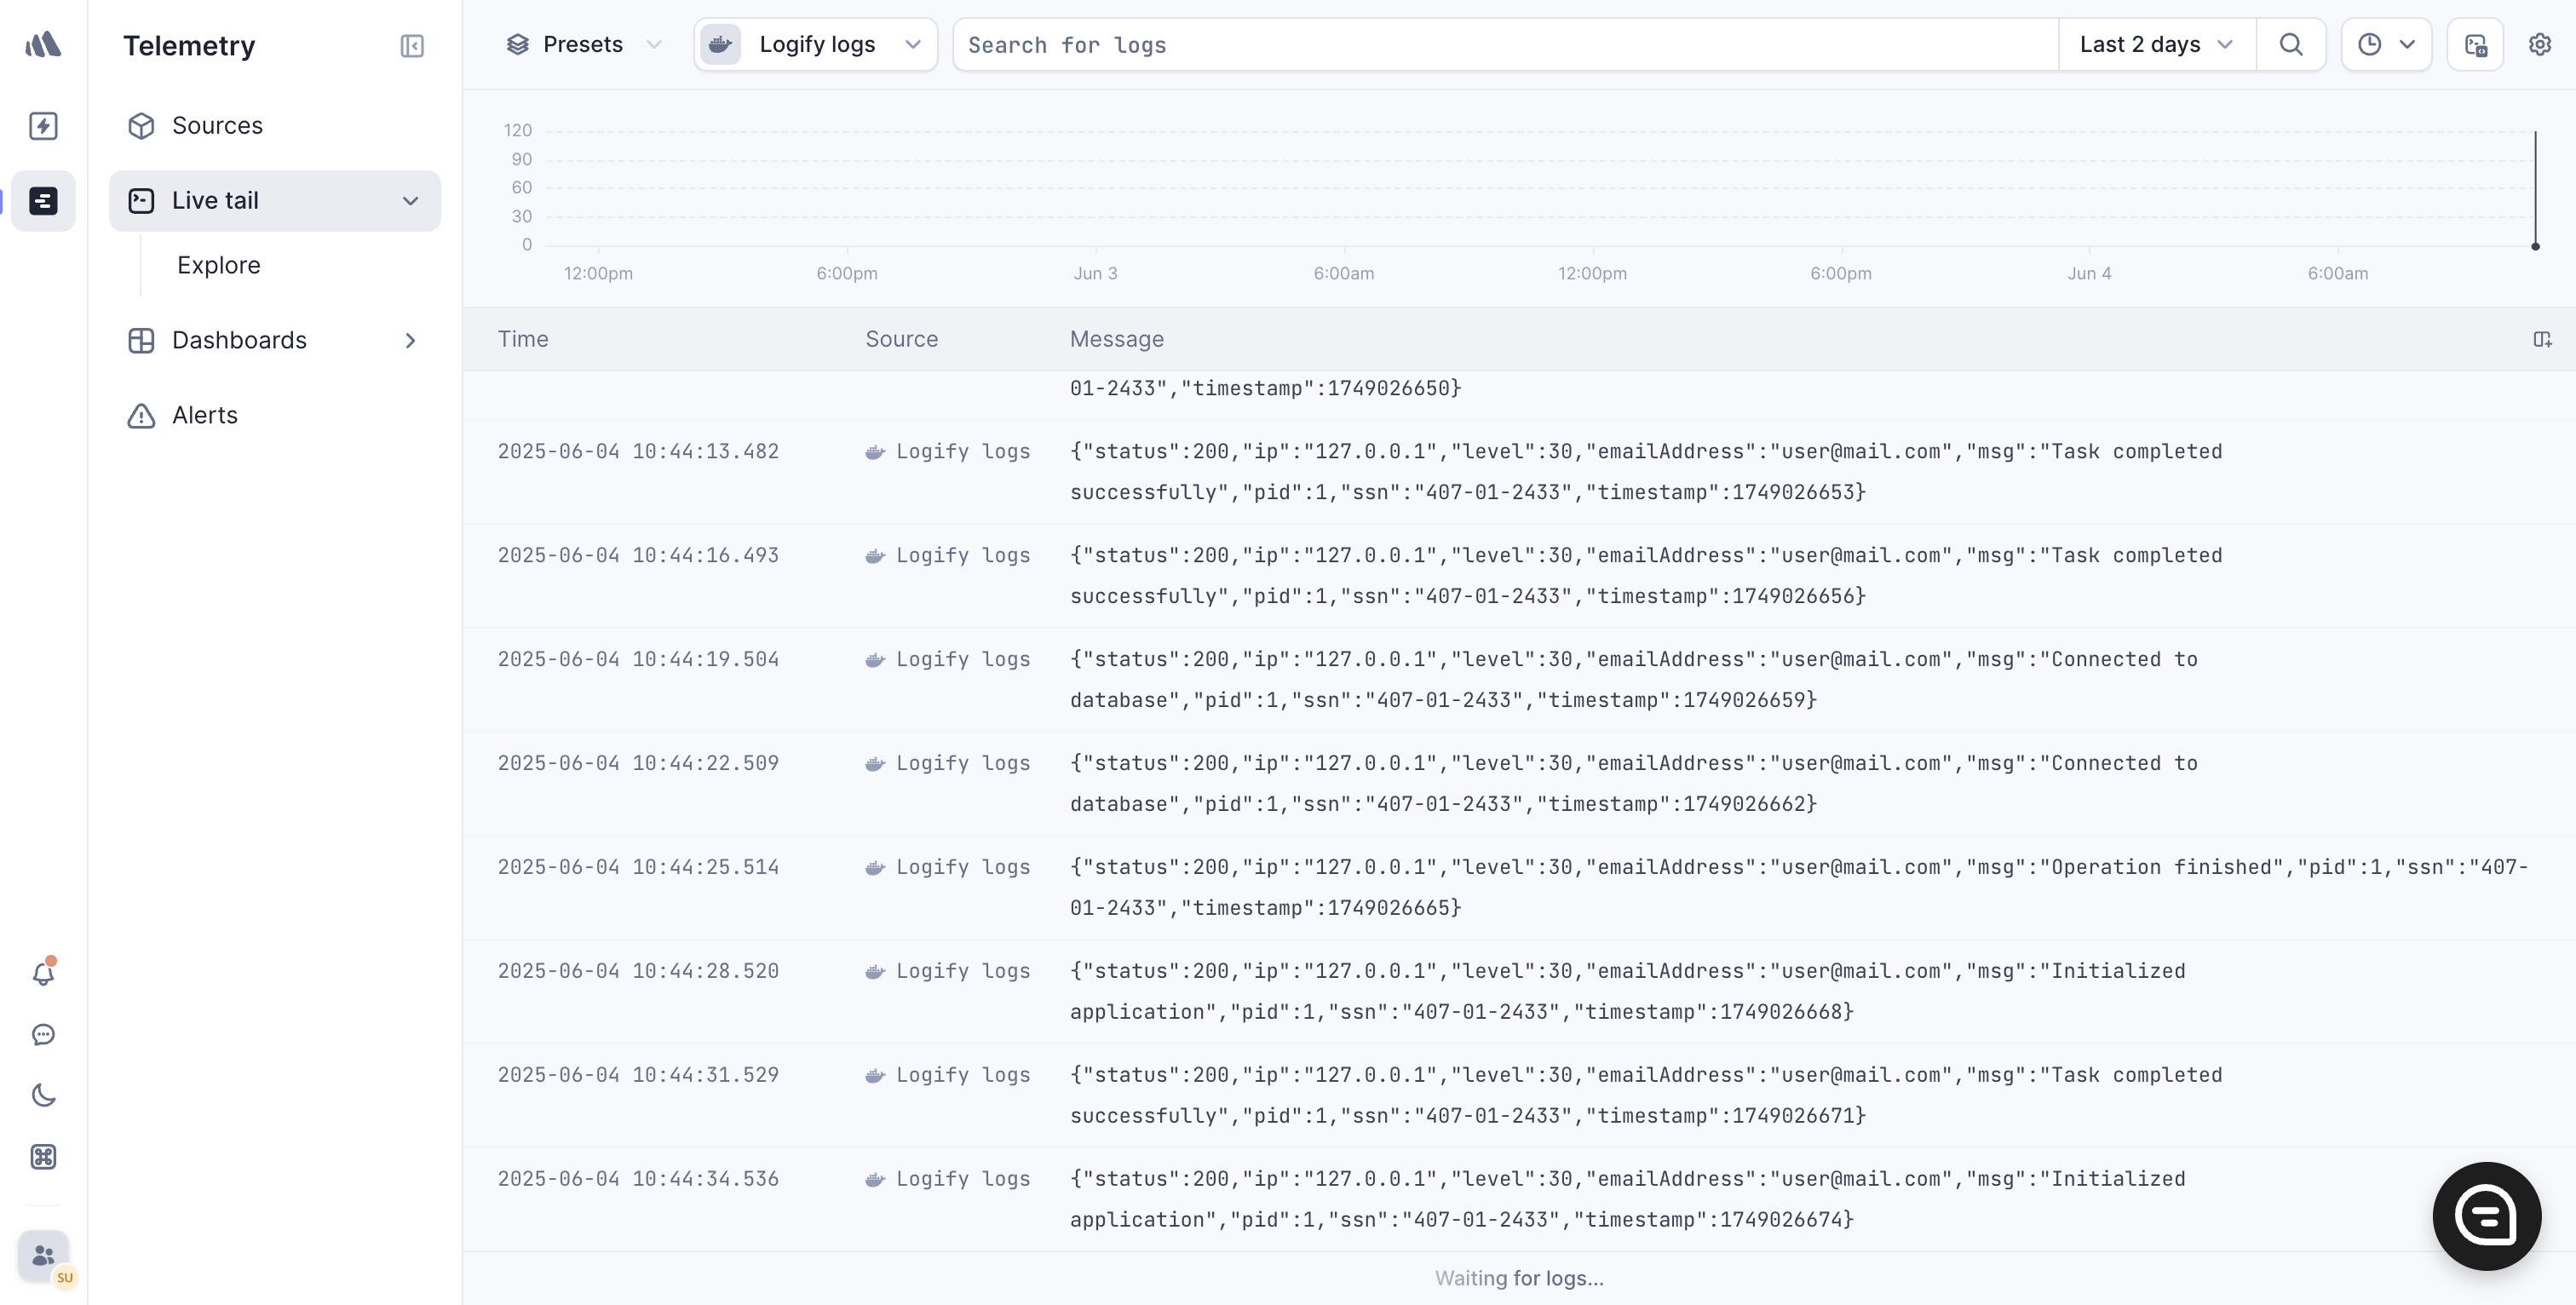Collapse the Telemetry sidebar panel
Viewport: 2576px width, 1305px height.
[x=412, y=46]
